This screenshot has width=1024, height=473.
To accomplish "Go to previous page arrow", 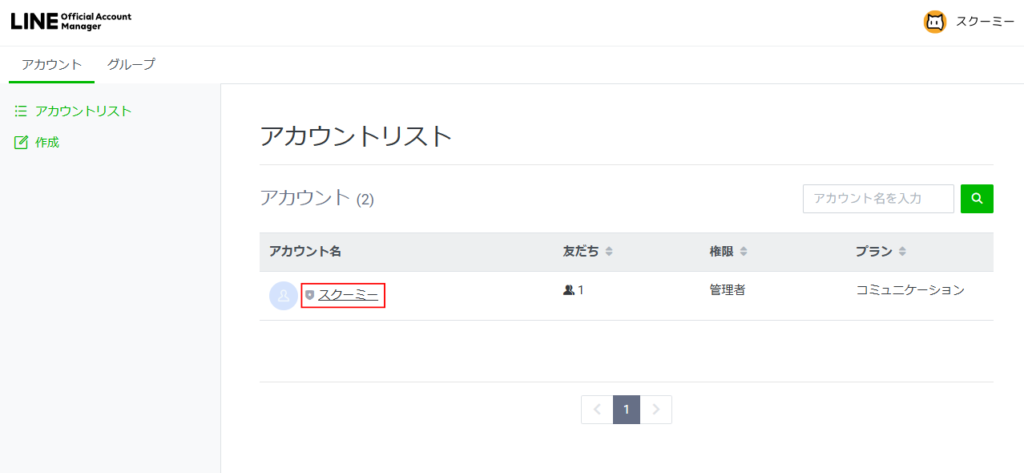I will 597,410.
